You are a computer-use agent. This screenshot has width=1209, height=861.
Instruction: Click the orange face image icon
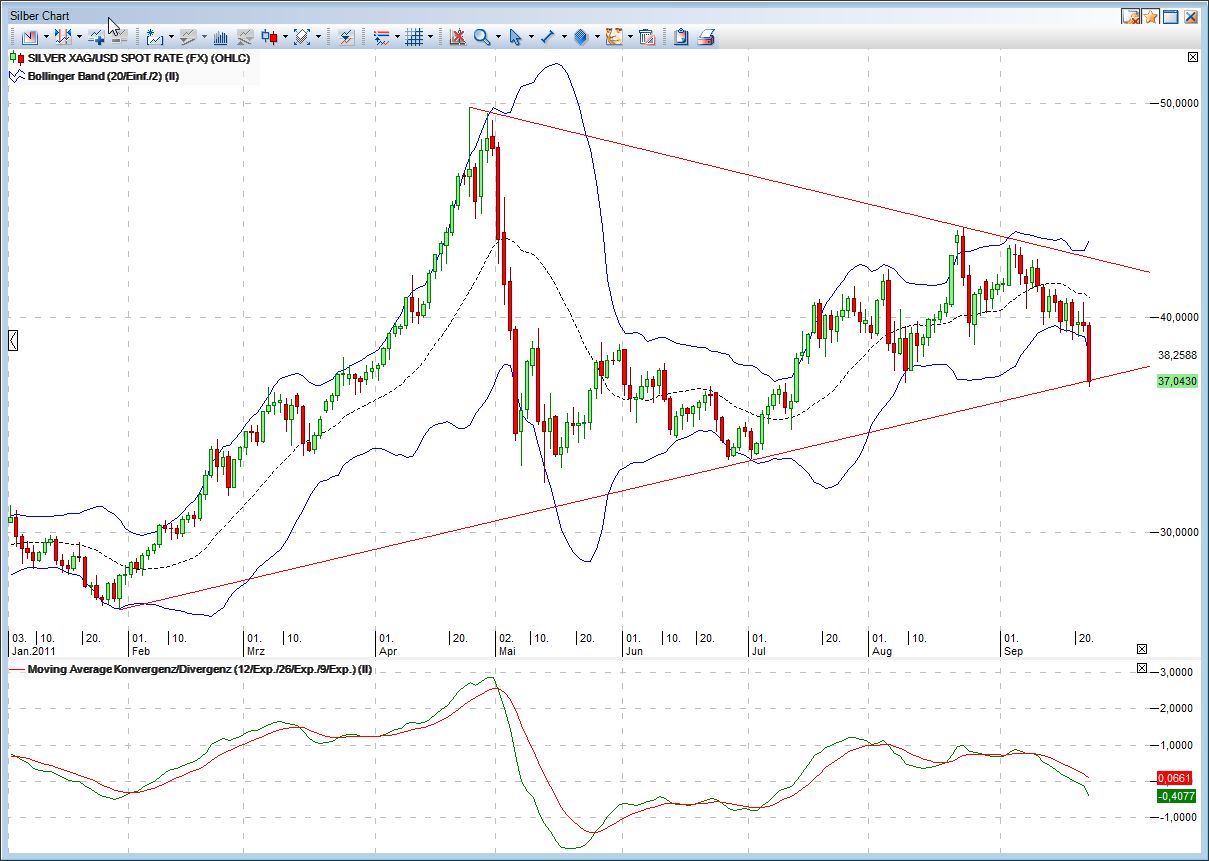point(614,37)
